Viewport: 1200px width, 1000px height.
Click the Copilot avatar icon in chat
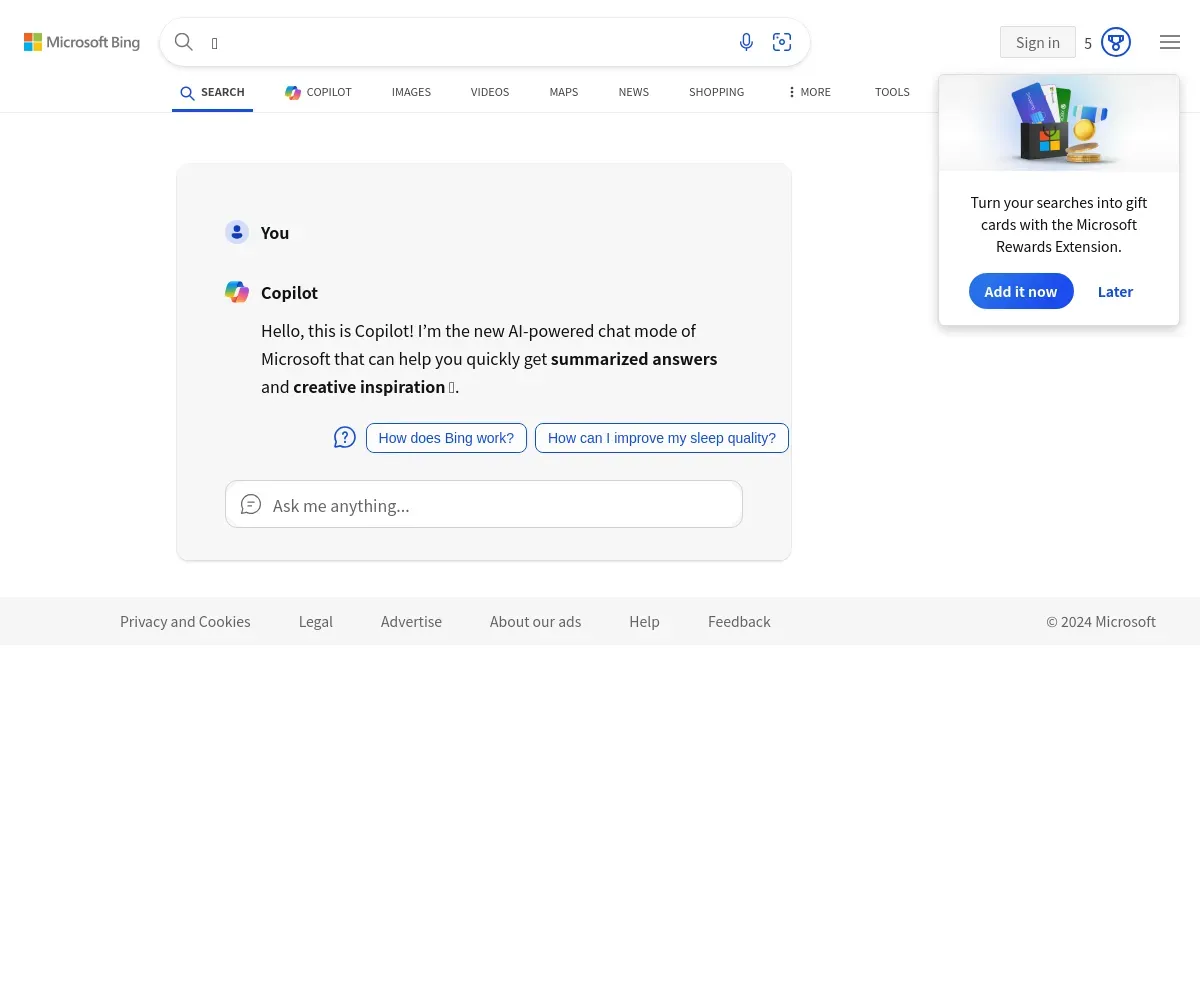click(x=237, y=292)
